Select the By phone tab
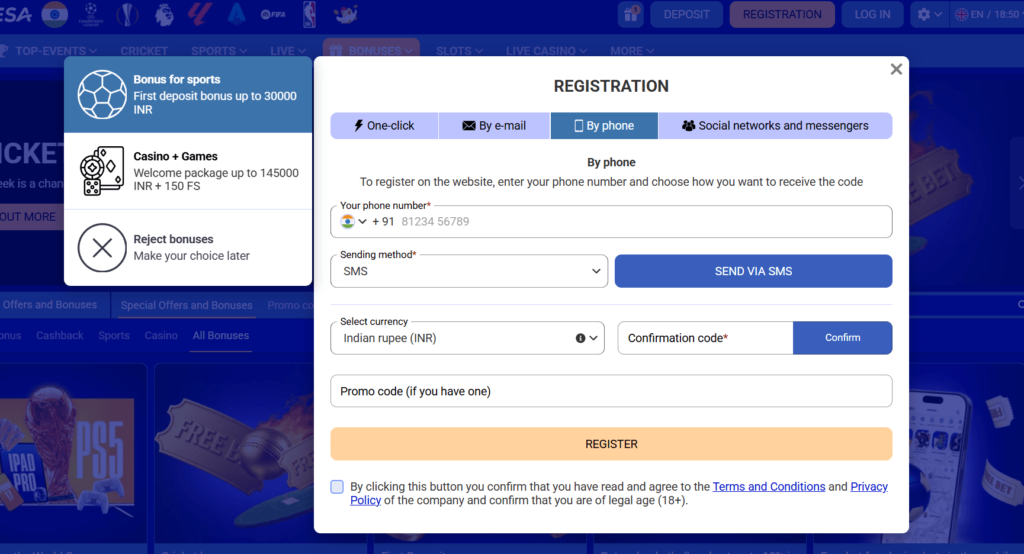1024x554 pixels. click(604, 125)
